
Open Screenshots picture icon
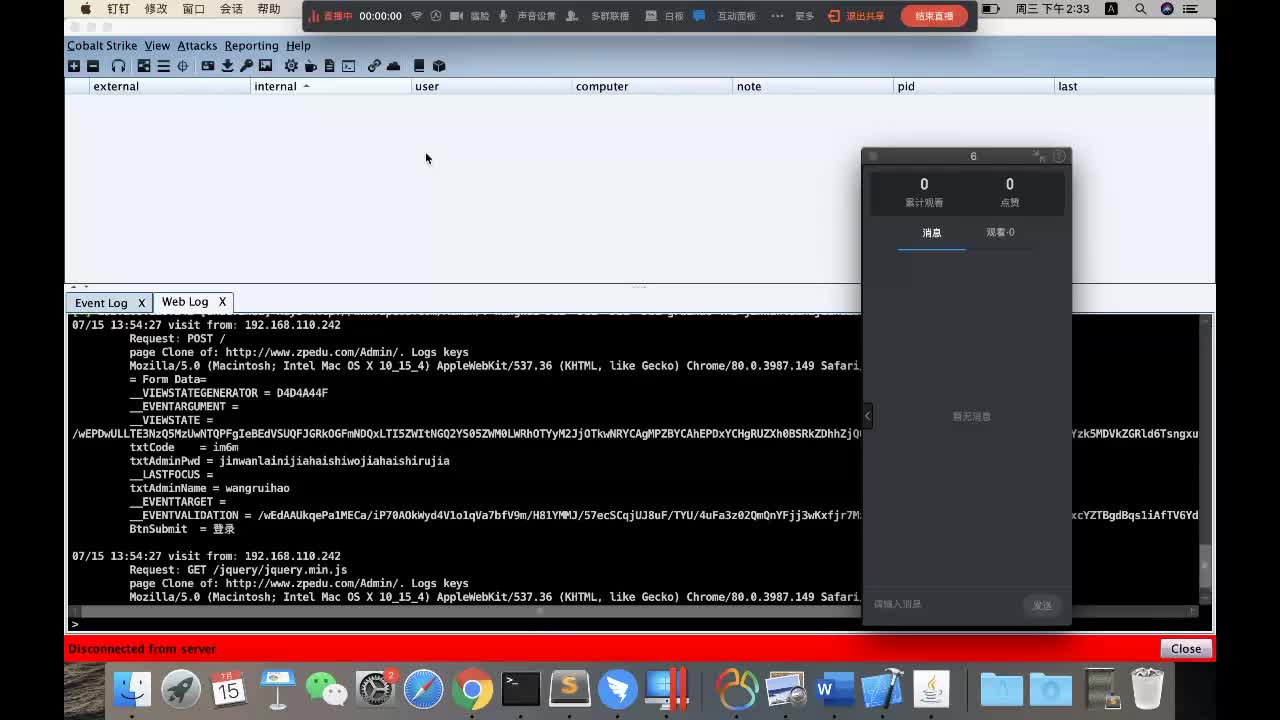[265, 66]
